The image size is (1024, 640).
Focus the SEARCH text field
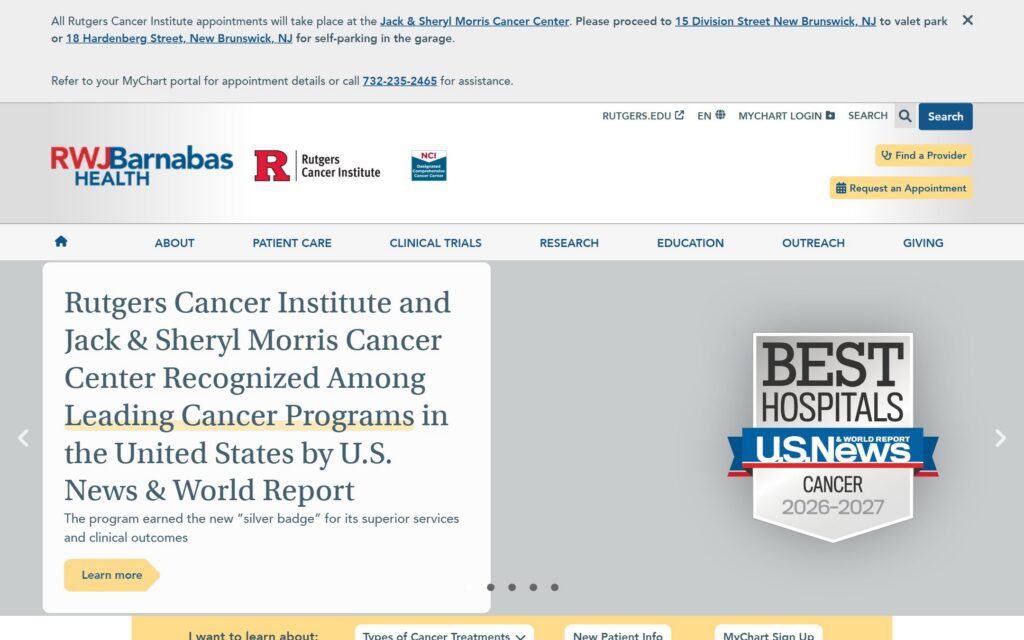868,116
